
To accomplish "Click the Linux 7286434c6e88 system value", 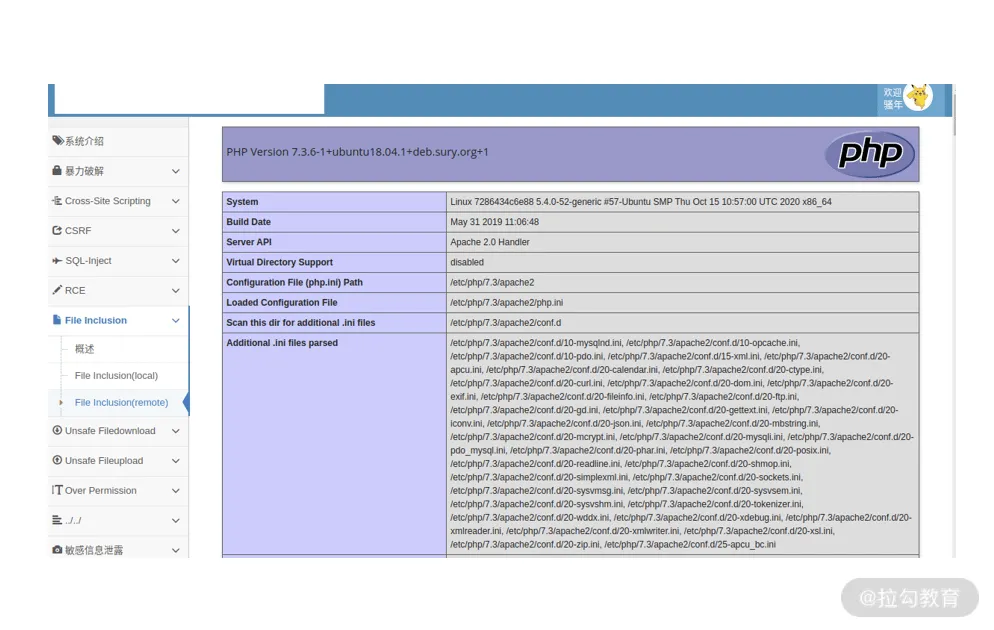I will 641,202.
